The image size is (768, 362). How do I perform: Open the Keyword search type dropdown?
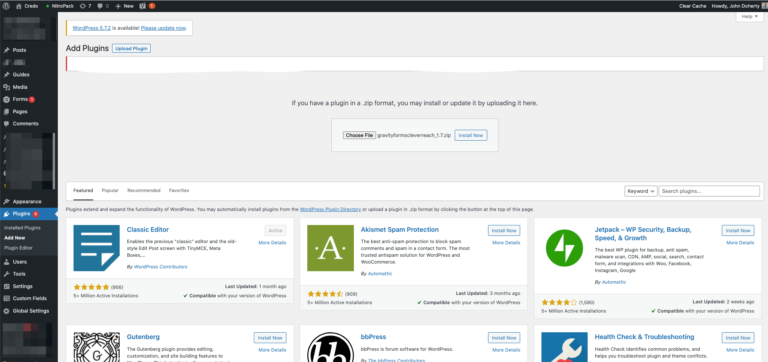pyautogui.click(x=641, y=191)
